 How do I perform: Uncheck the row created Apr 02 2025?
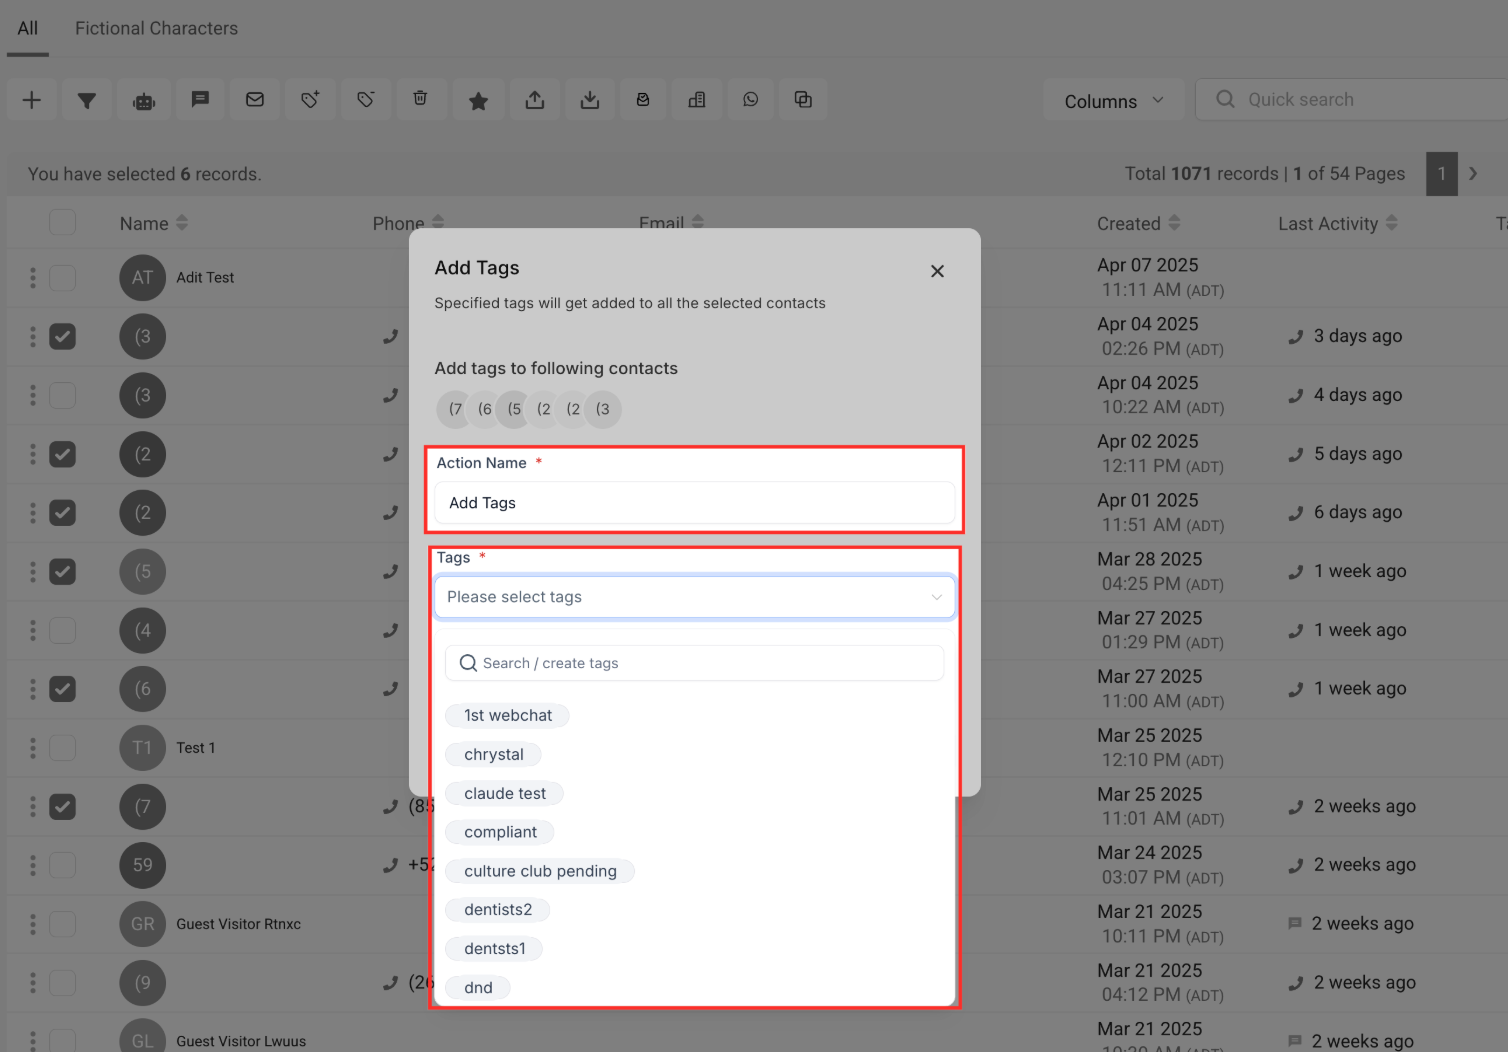click(x=63, y=454)
